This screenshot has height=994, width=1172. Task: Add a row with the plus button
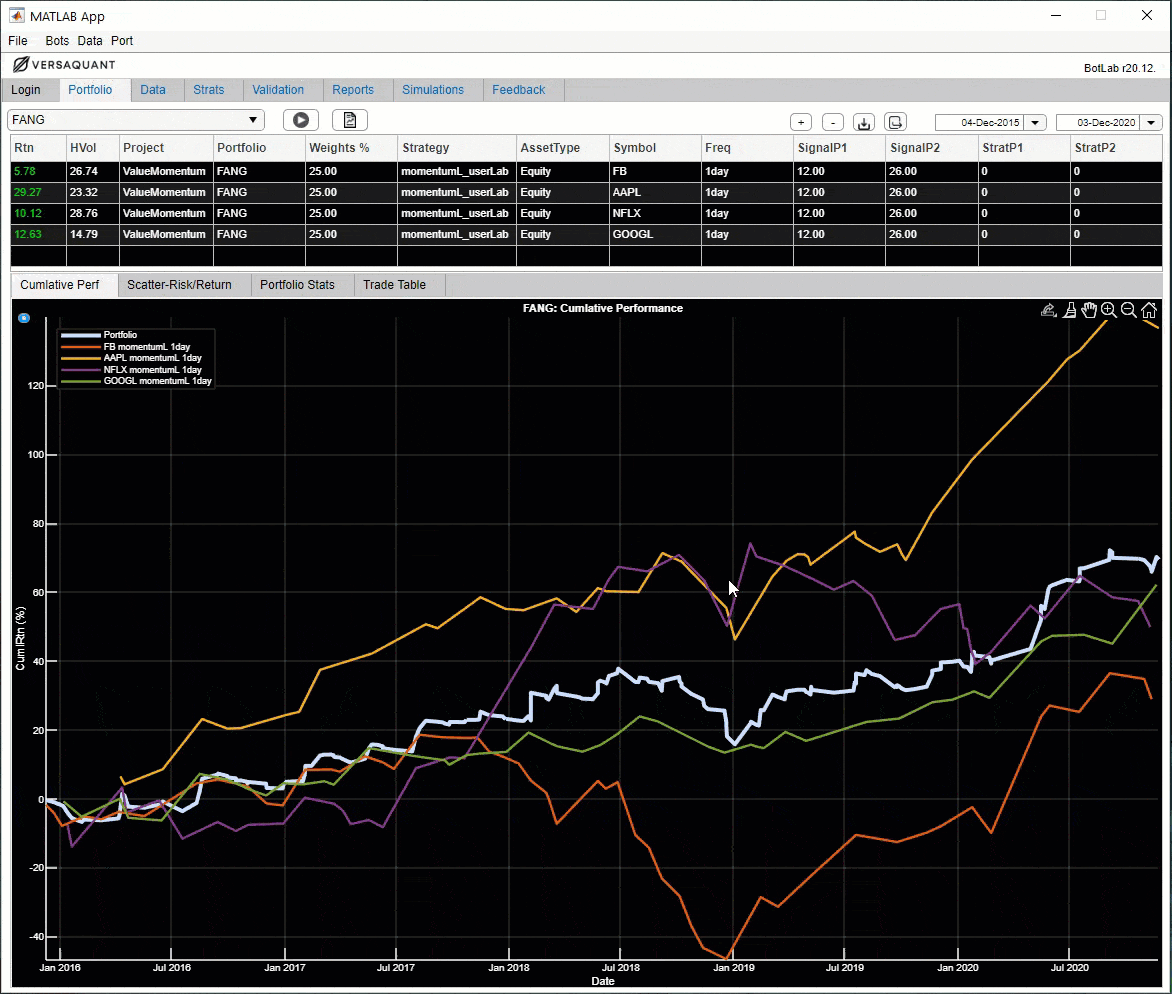click(801, 122)
